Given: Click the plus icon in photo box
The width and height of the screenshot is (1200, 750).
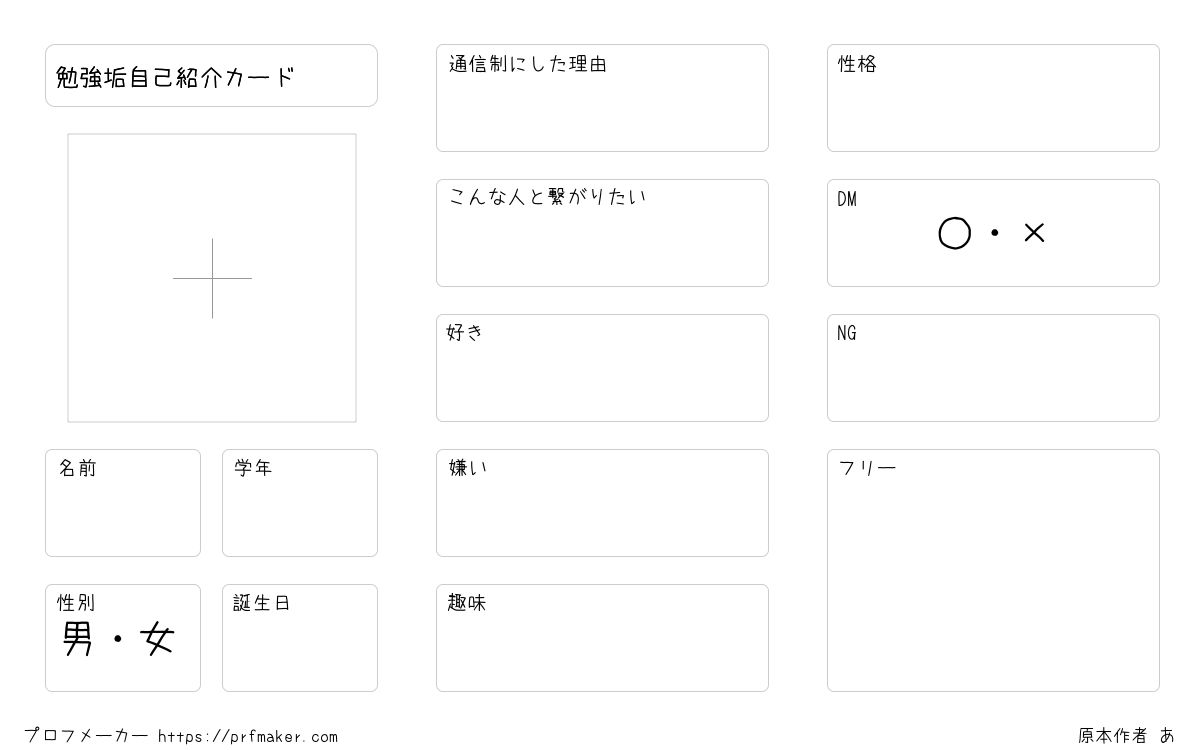Looking at the screenshot, I should pyautogui.click(x=212, y=278).
